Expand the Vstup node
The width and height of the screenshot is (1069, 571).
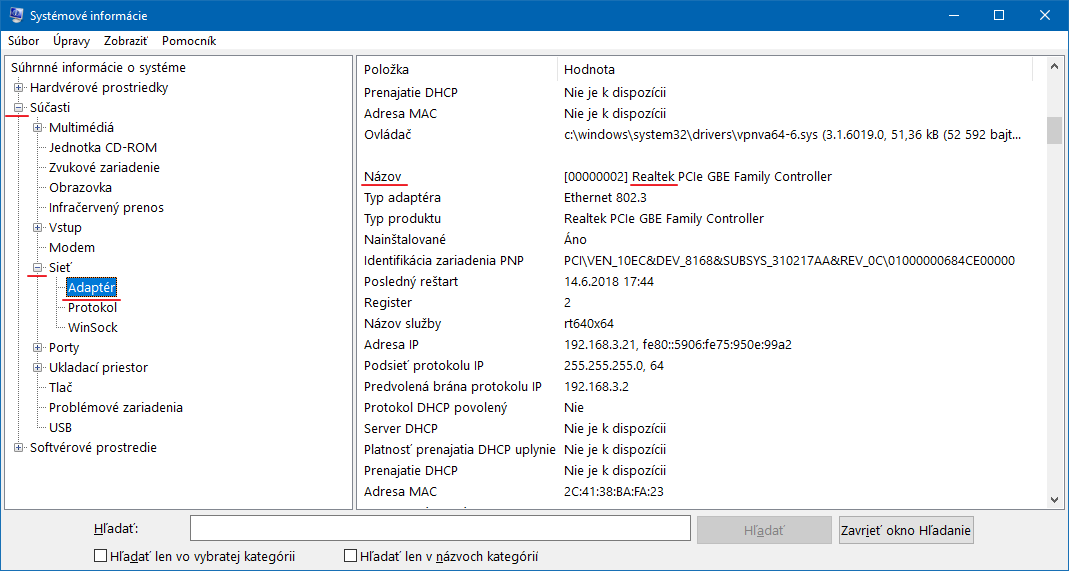coord(37,228)
